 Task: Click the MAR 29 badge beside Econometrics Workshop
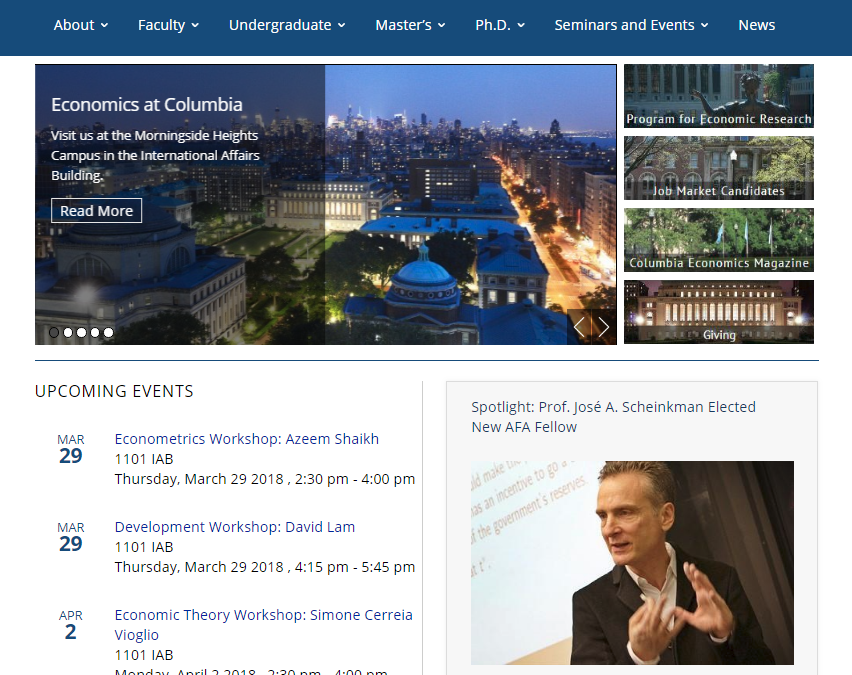pos(71,448)
